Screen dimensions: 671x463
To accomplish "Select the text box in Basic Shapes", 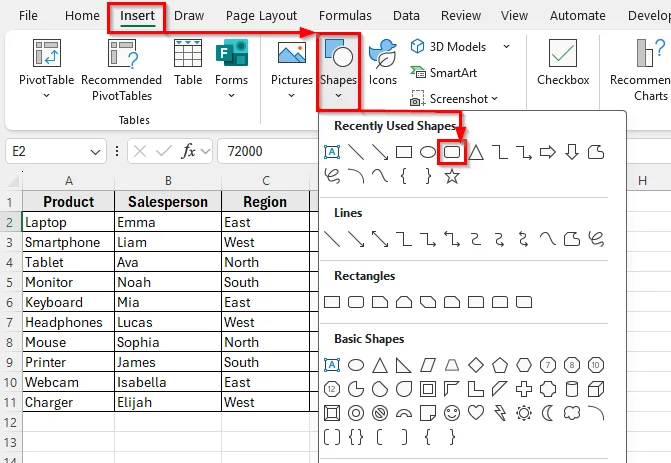I will pos(332,365).
